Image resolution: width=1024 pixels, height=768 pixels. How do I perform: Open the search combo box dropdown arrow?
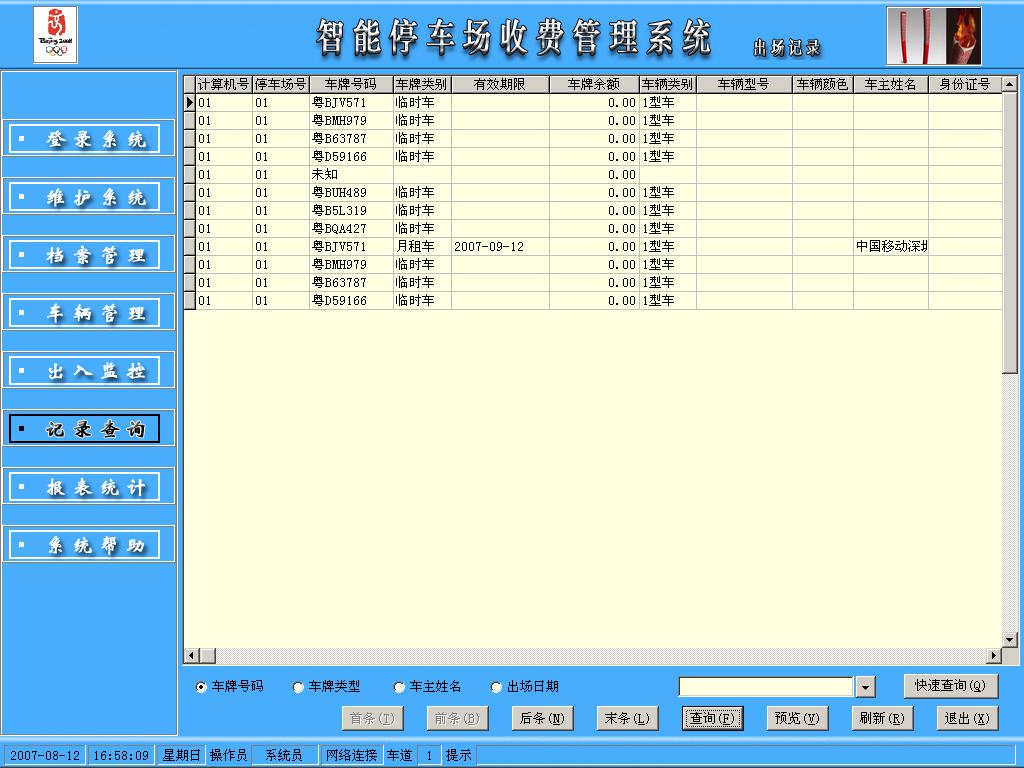(x=866, y=687)
